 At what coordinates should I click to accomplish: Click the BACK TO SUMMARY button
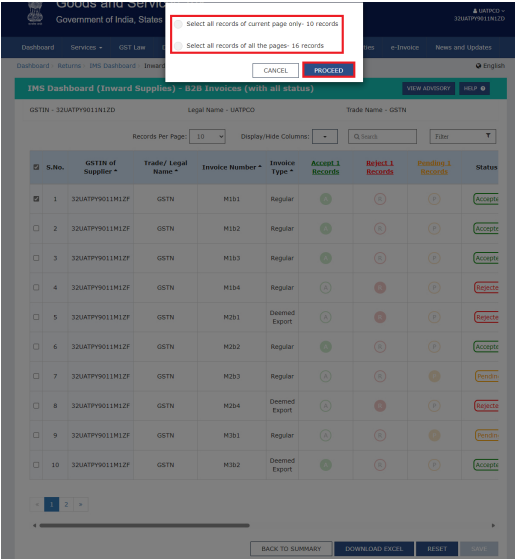click(291, 549)
